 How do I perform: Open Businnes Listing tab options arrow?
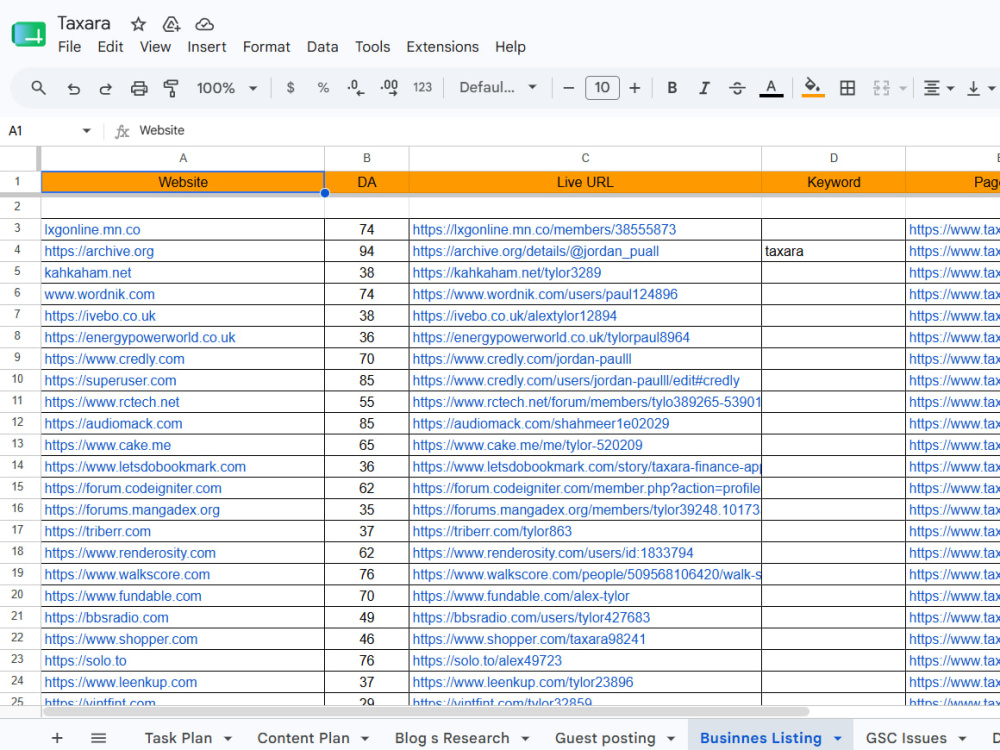pos(837,739)
